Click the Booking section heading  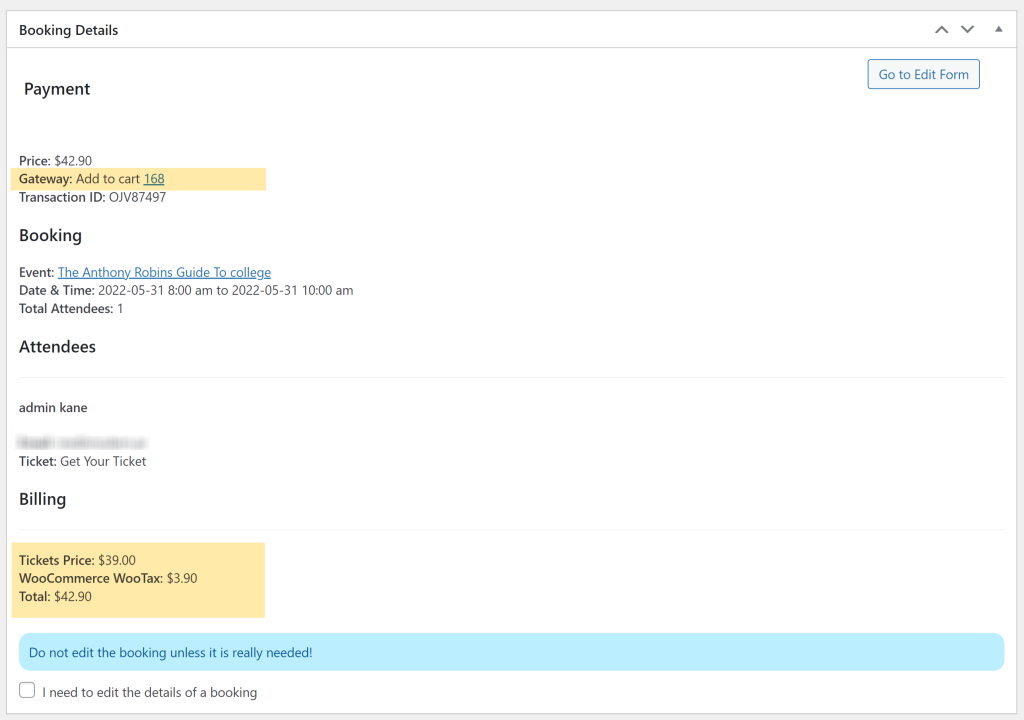pos(50,235)
